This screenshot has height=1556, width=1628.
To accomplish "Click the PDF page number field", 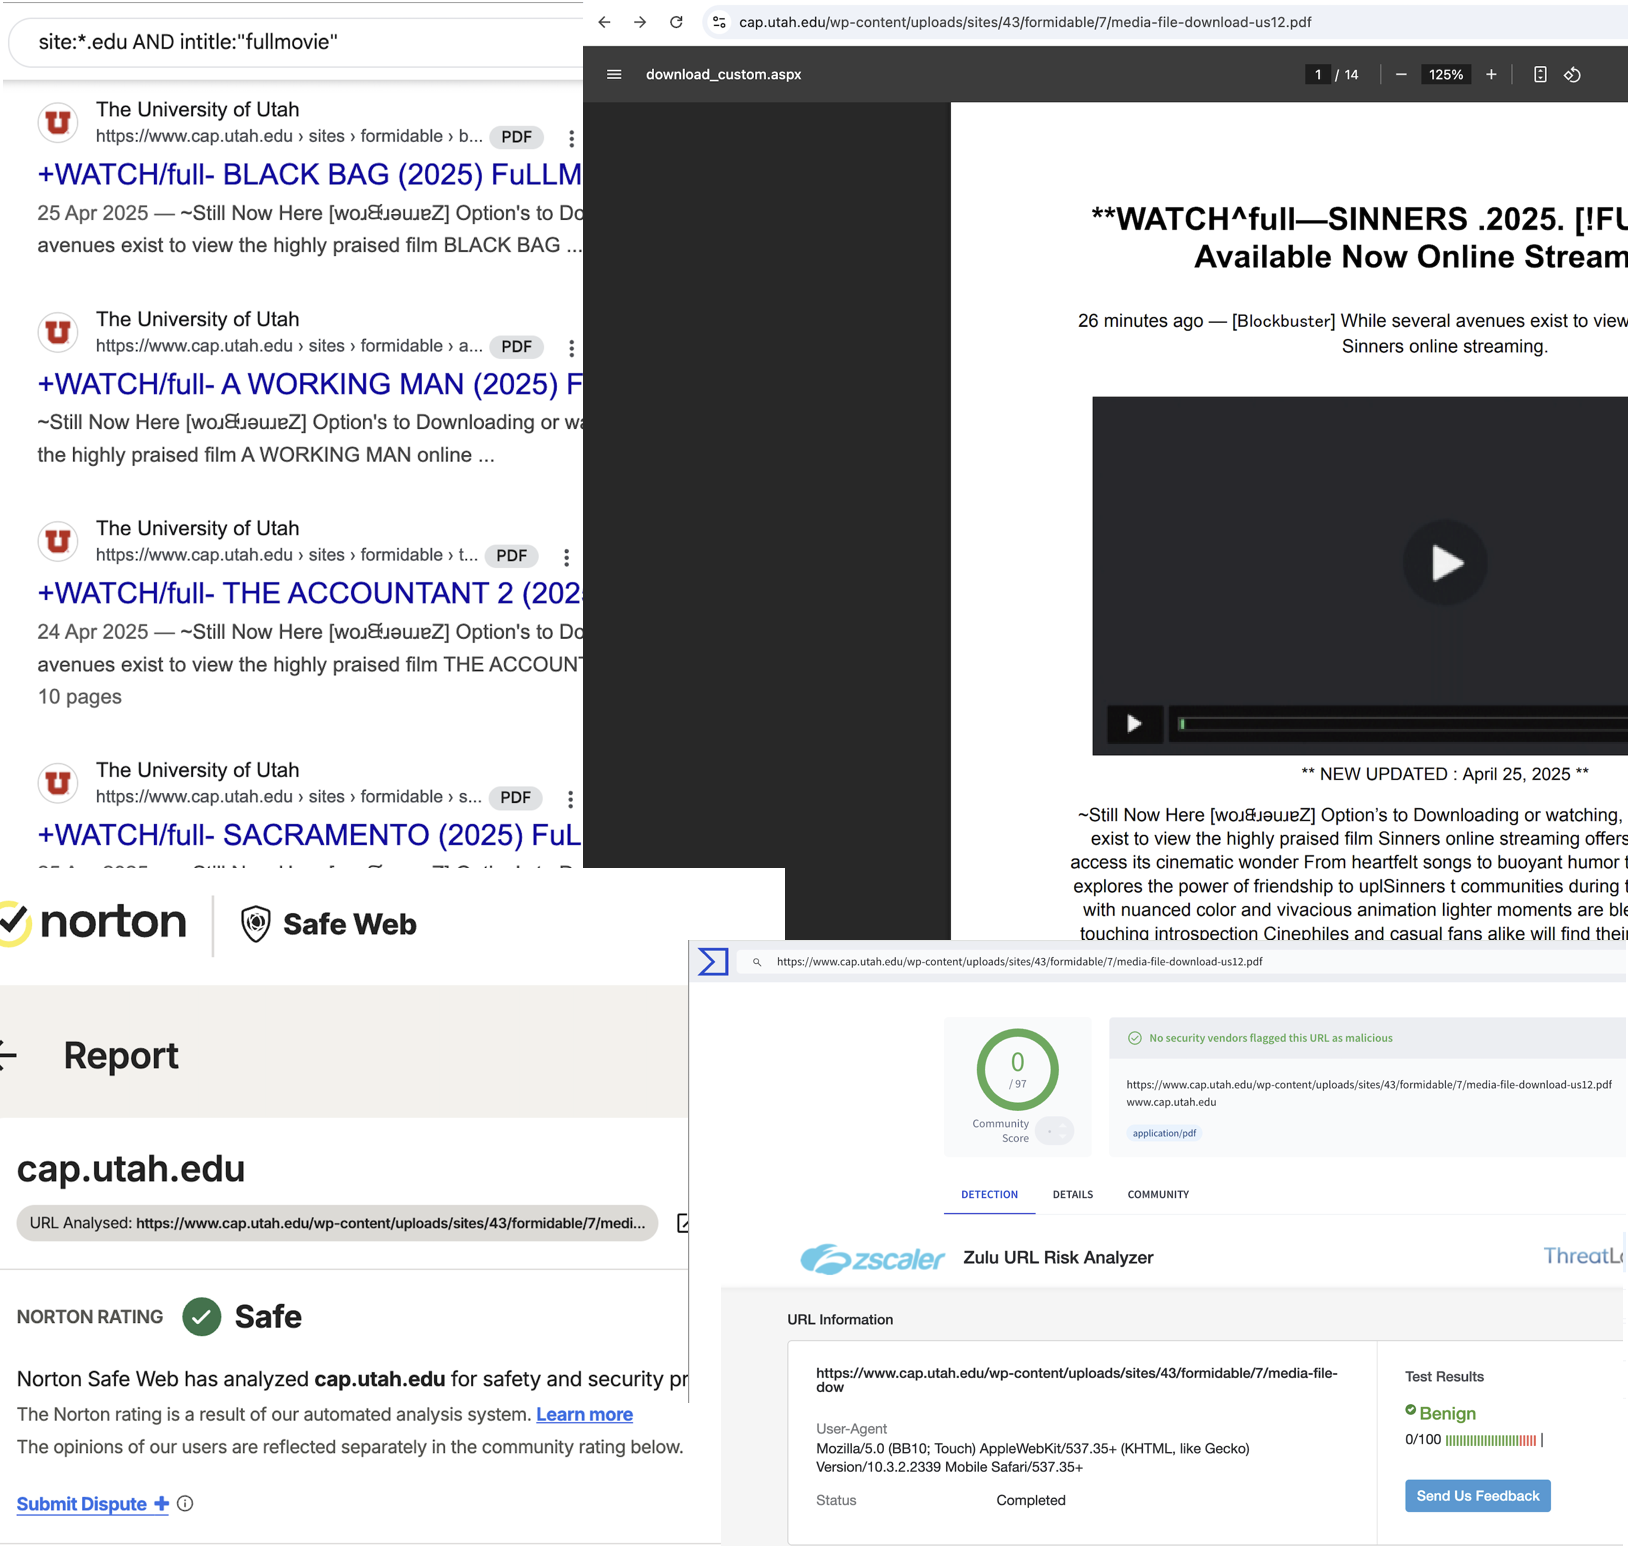I will [1318, 74].
